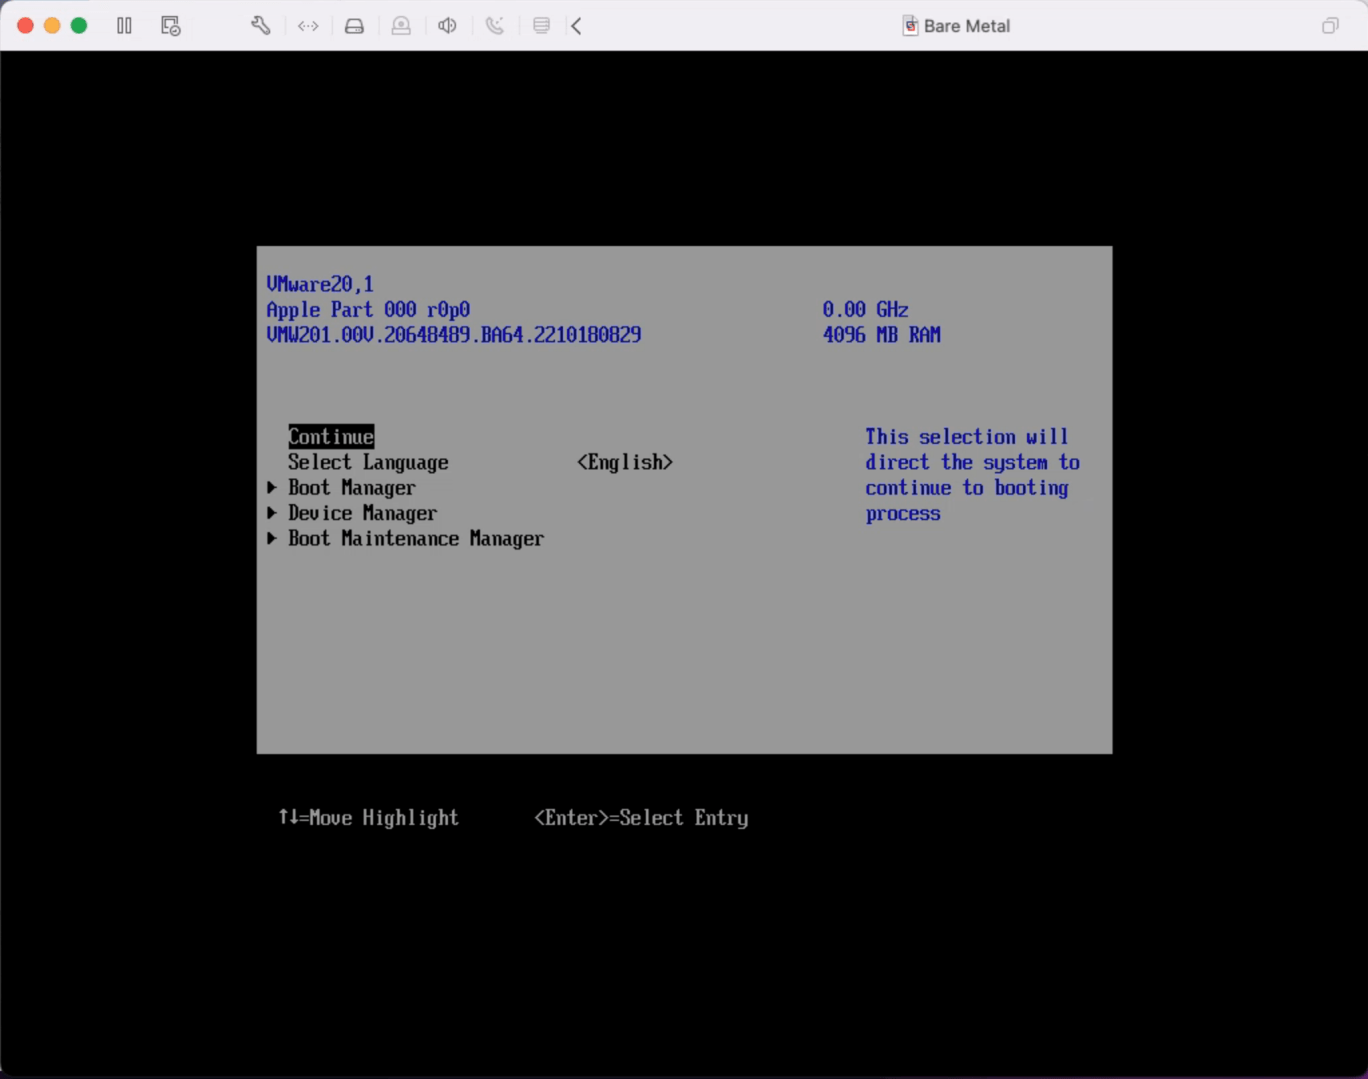Enter single window view mode icon
Image resolution: width=1368 pixels, height=1079 pixels.
point(1330,26)
